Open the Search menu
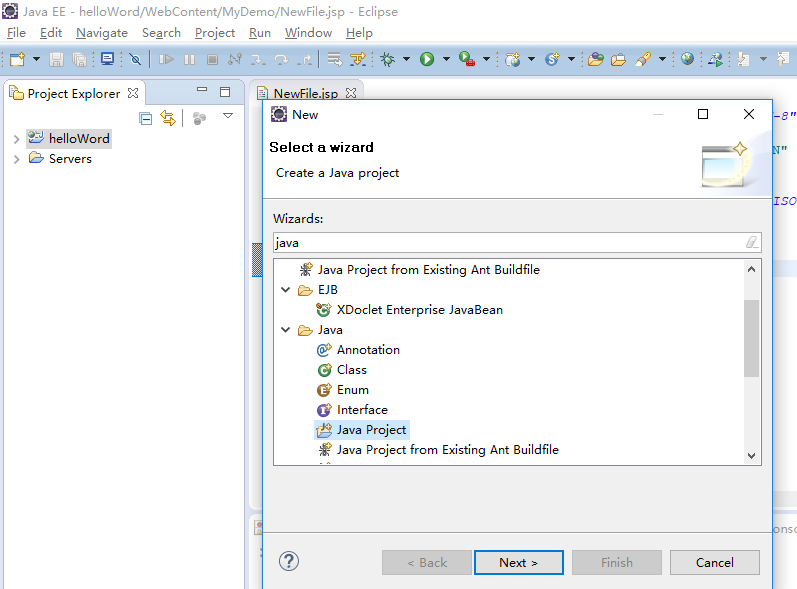This screenshot has width=797, height=589. [162, 33]
